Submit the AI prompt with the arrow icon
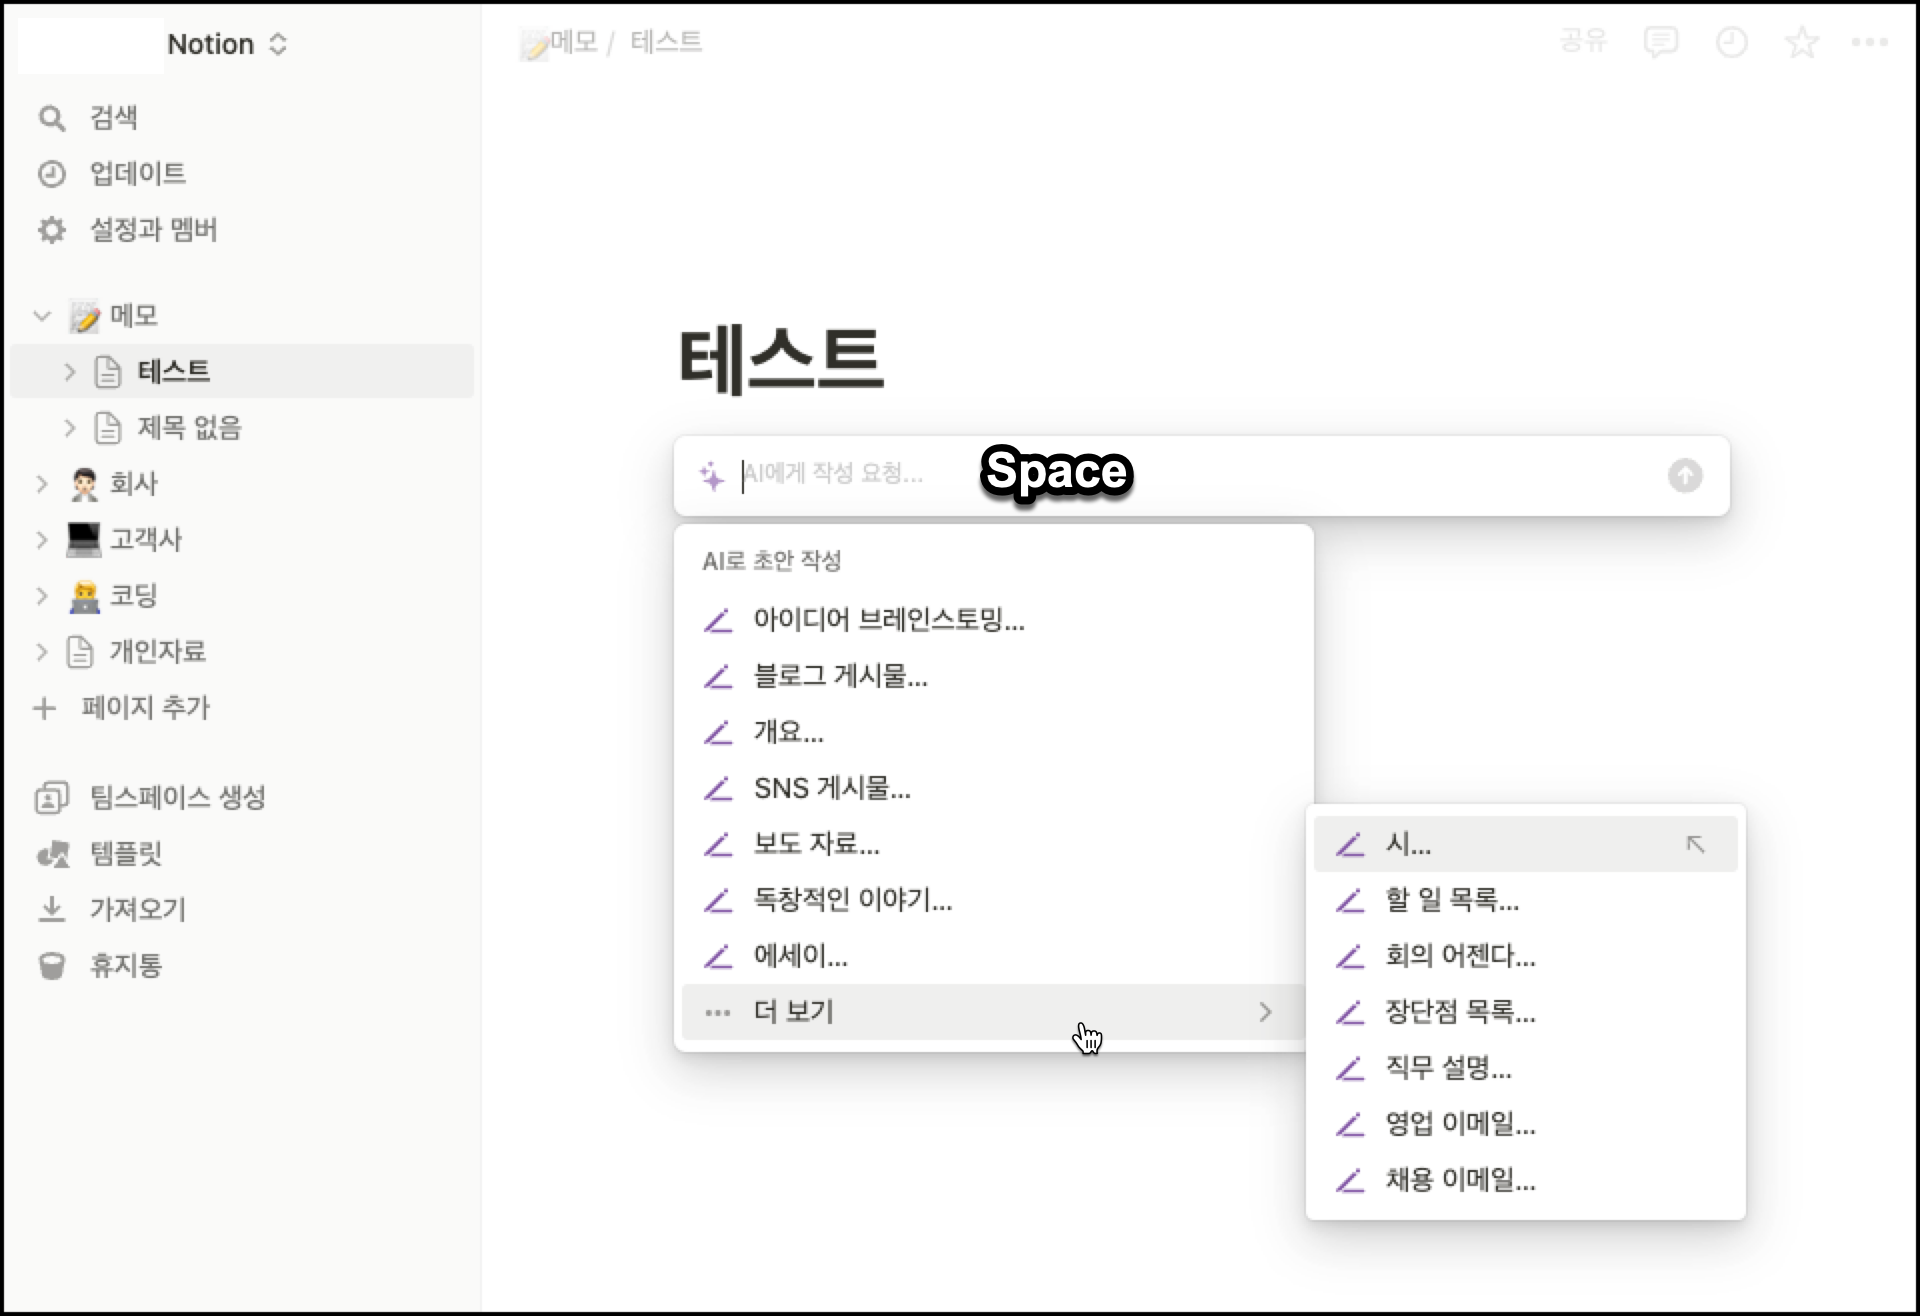 pos(1685,476)
